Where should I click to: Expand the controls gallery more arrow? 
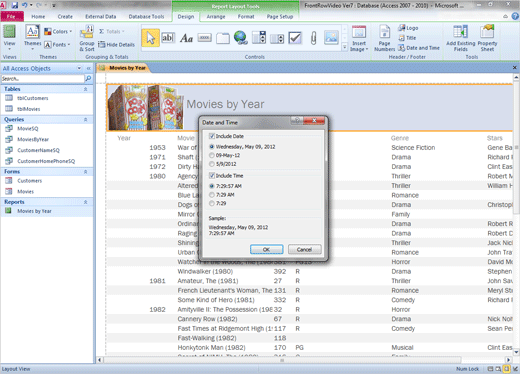click(x=345, y=47)
